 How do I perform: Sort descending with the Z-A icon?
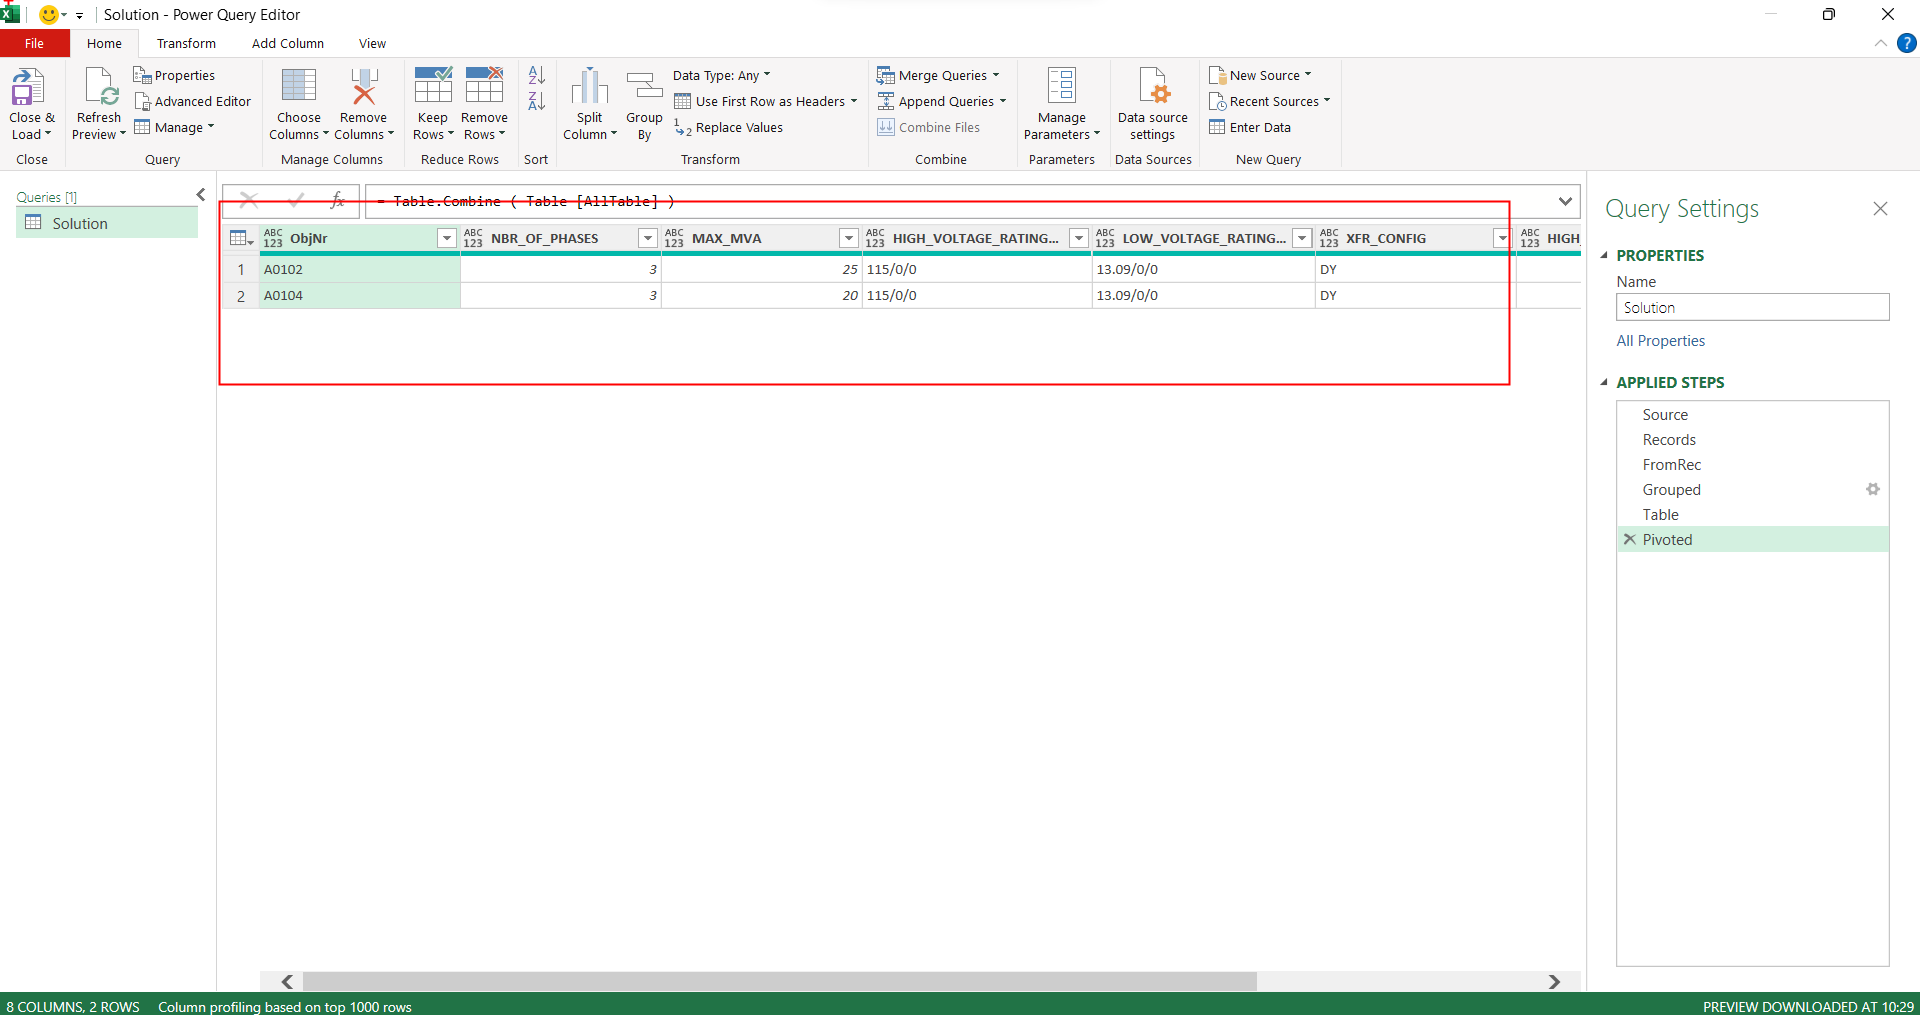pyautogui.click(x=536, y=101)
